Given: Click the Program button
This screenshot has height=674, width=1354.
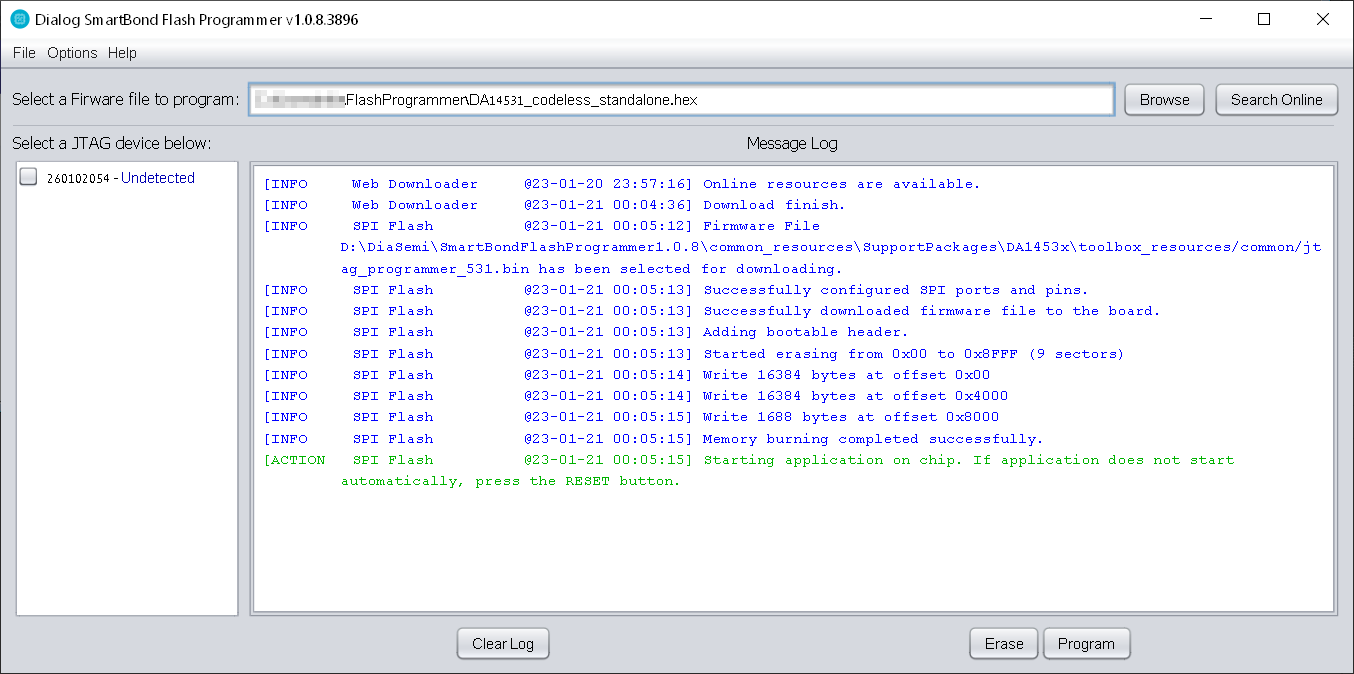Looking at the screenshot, I should [x=1086, y=644].
